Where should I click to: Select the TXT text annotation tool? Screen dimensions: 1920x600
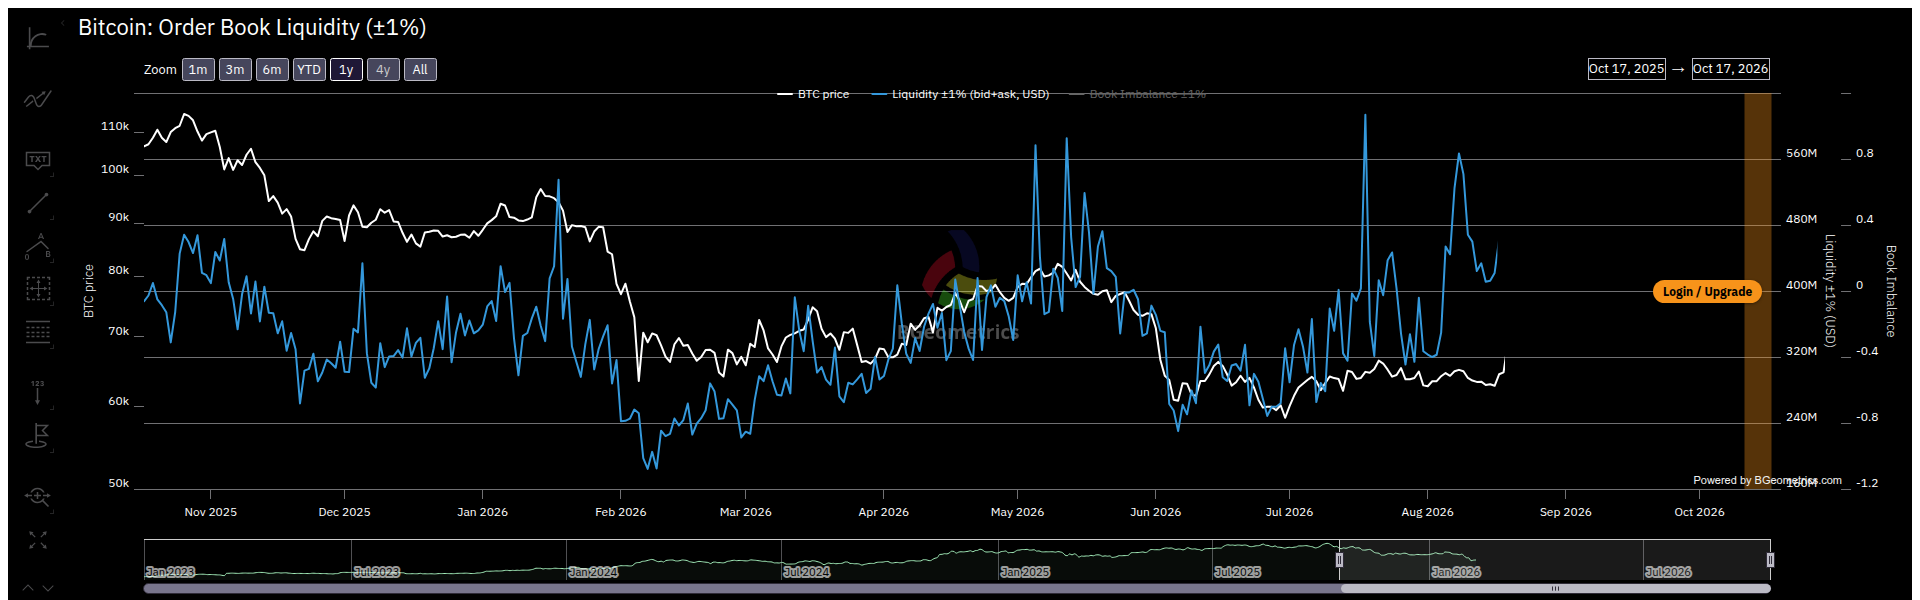click(x=37, y=160)
